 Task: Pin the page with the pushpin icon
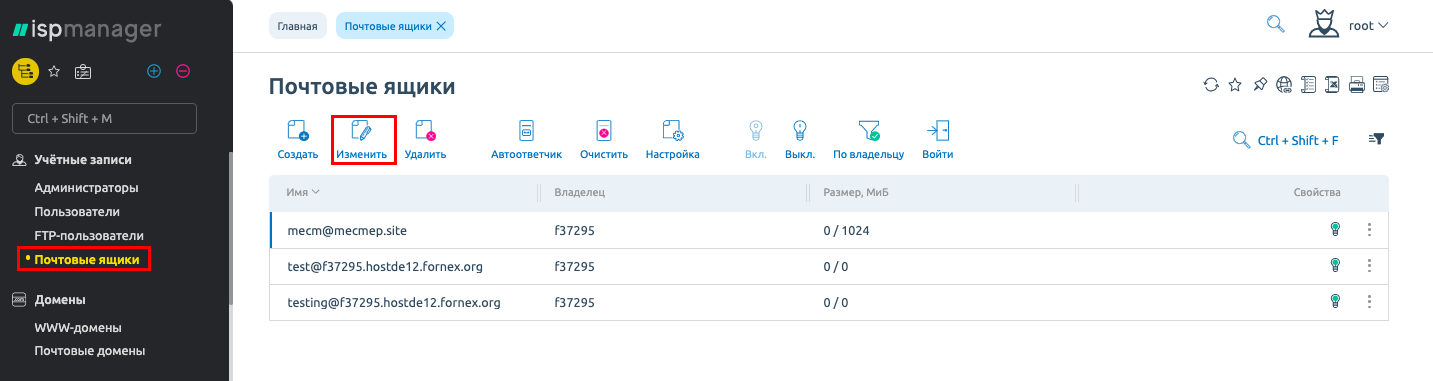tap(1260, 85)
